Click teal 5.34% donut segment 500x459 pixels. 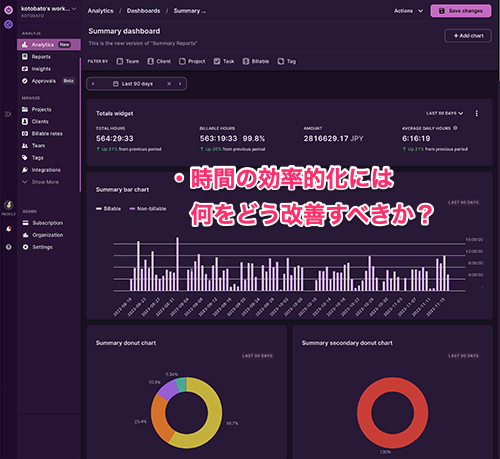coord(181,384)
